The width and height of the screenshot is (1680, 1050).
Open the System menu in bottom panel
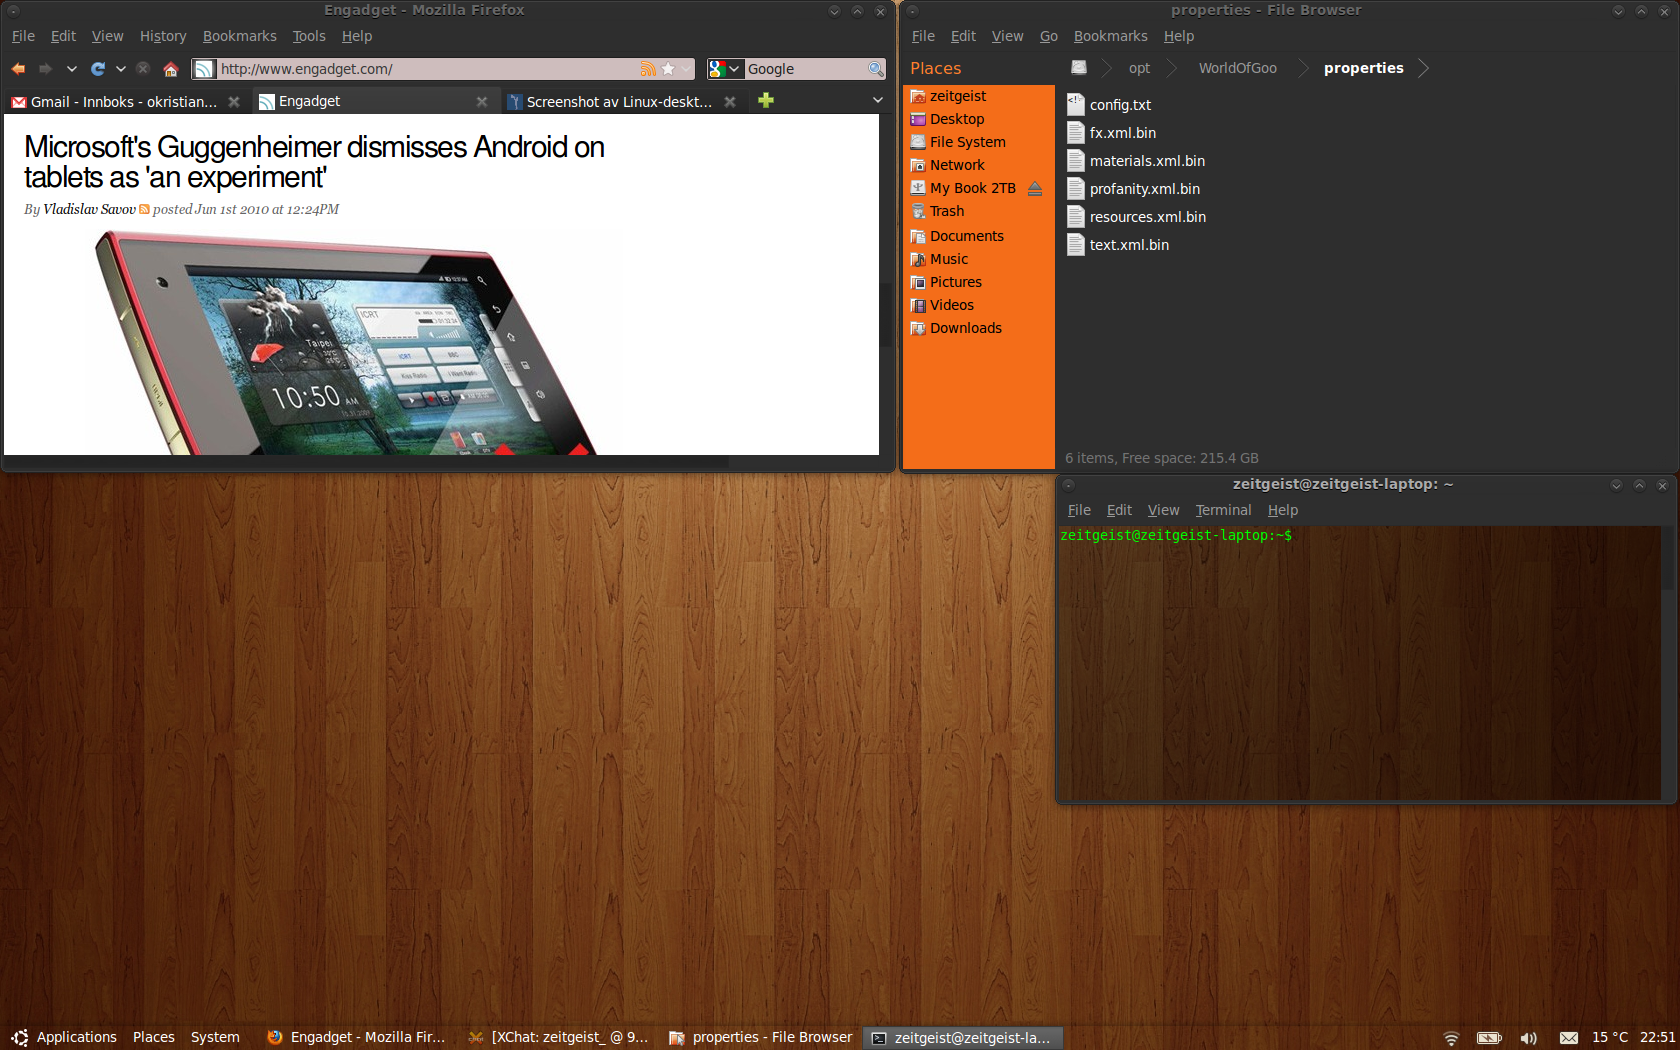coord(215,1037)
